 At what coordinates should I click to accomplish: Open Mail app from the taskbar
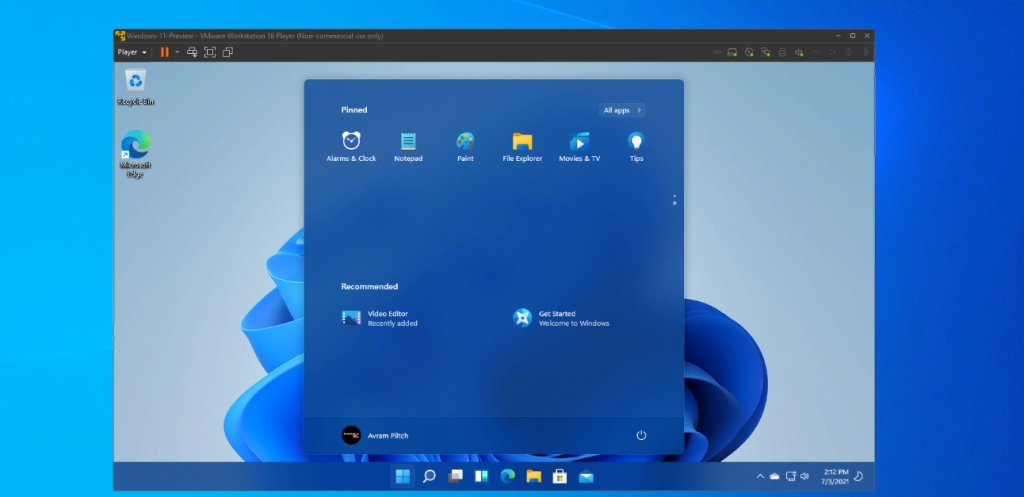tap(586, 476)
